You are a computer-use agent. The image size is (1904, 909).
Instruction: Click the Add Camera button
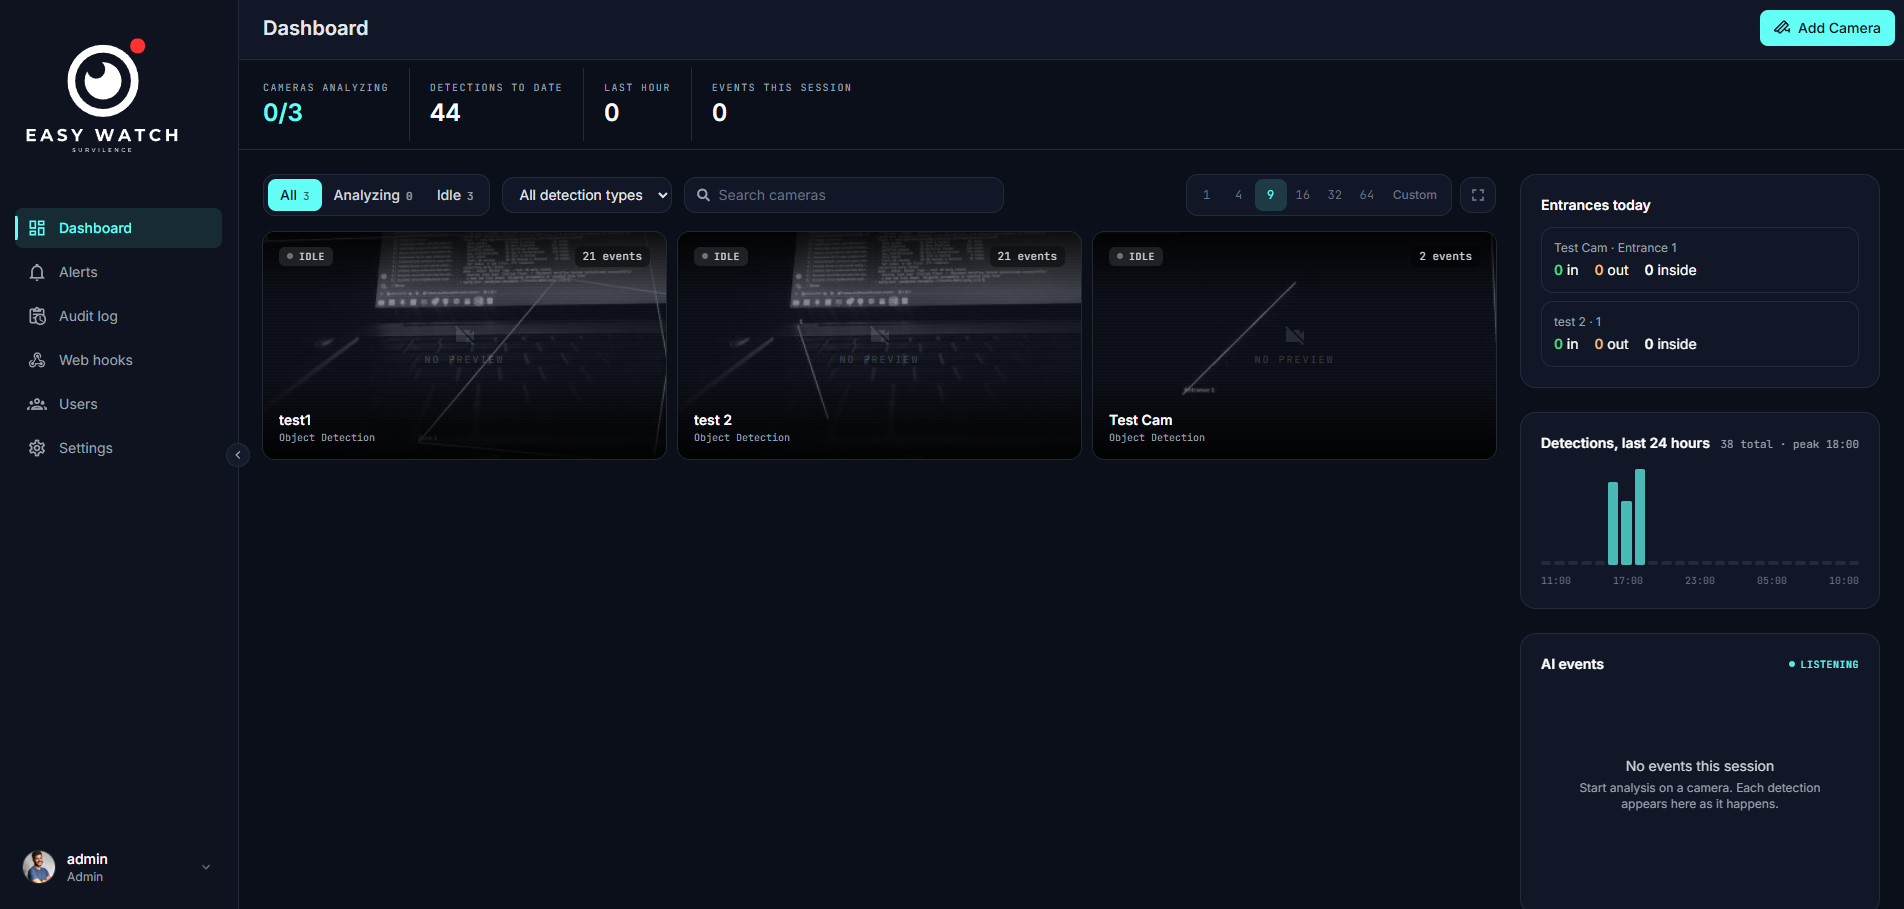(1827, 28)
